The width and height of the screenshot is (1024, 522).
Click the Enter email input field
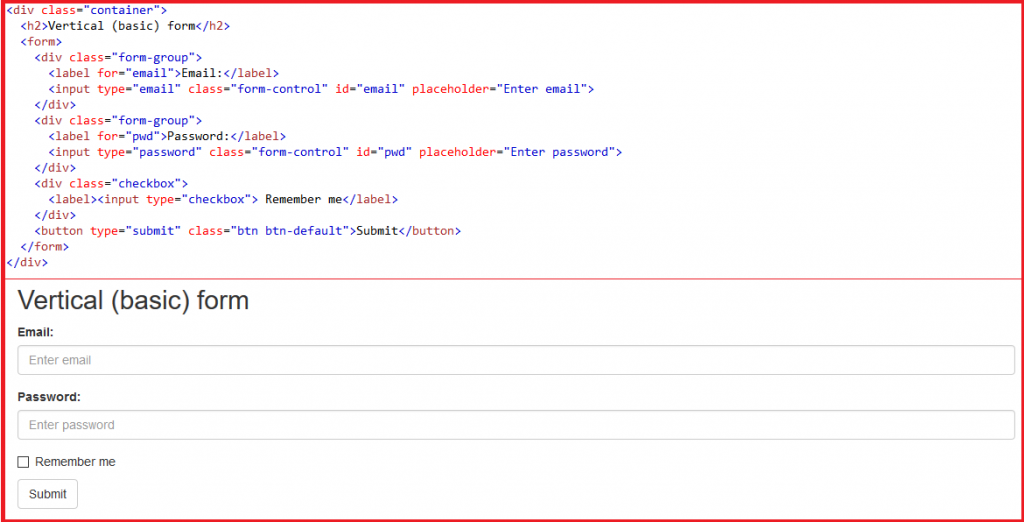coord(516,360)
